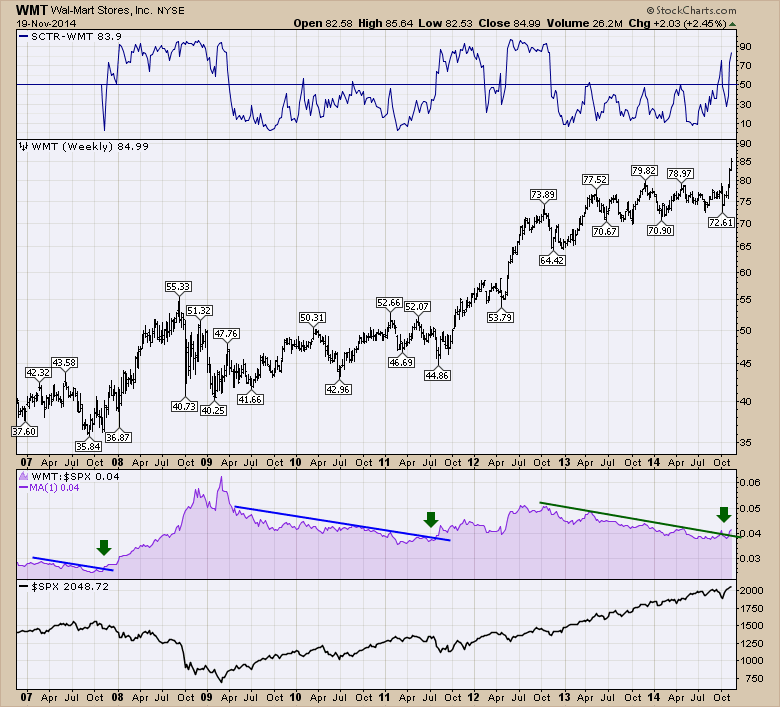
Task: Click the 35.84 price low label
Action: [x=89, y=446]
